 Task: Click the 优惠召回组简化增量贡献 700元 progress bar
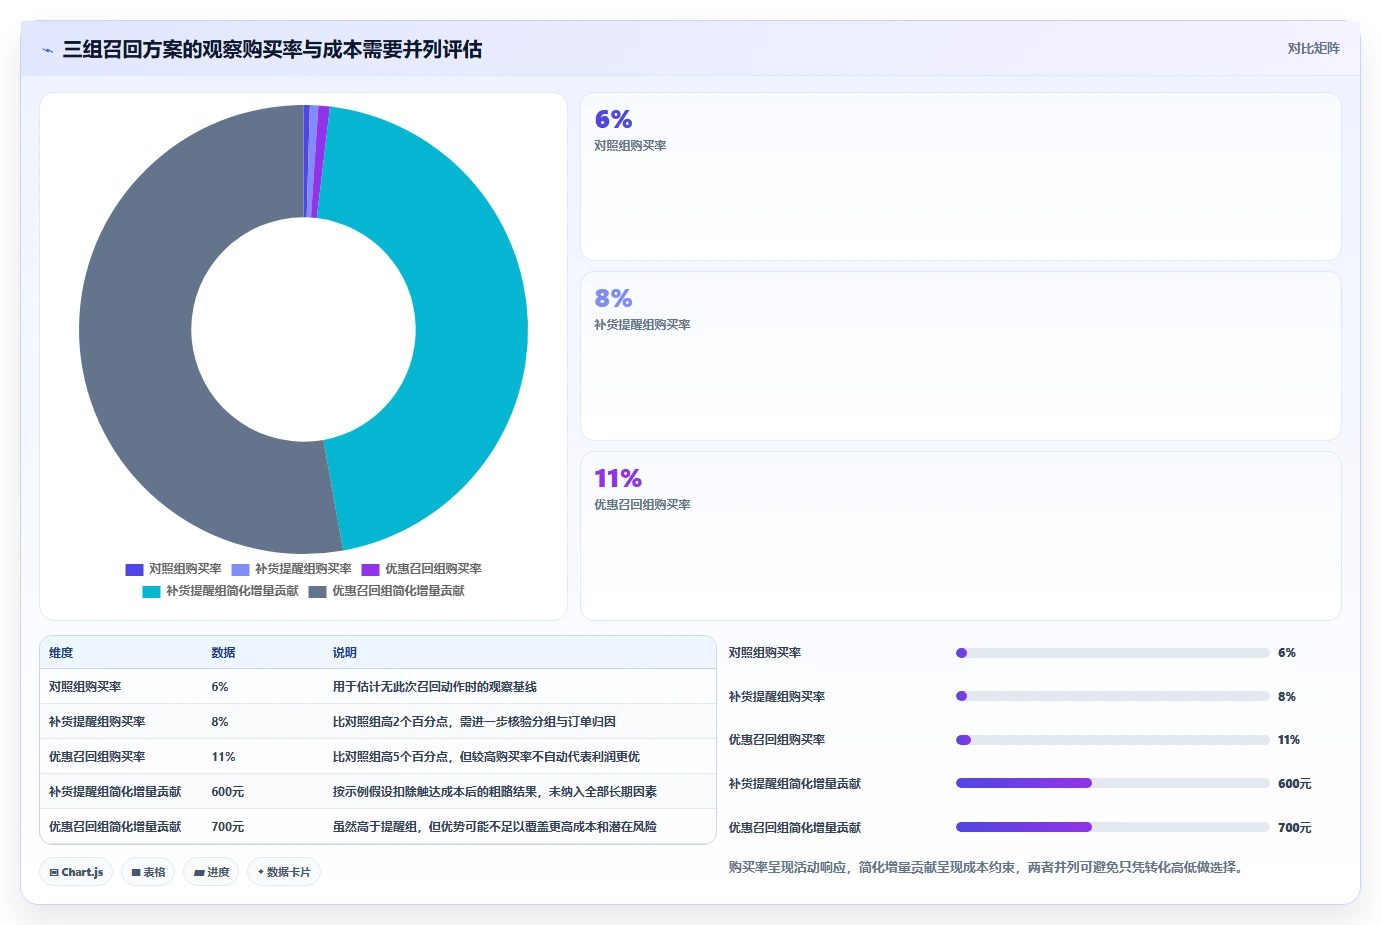pos(1112,827)
